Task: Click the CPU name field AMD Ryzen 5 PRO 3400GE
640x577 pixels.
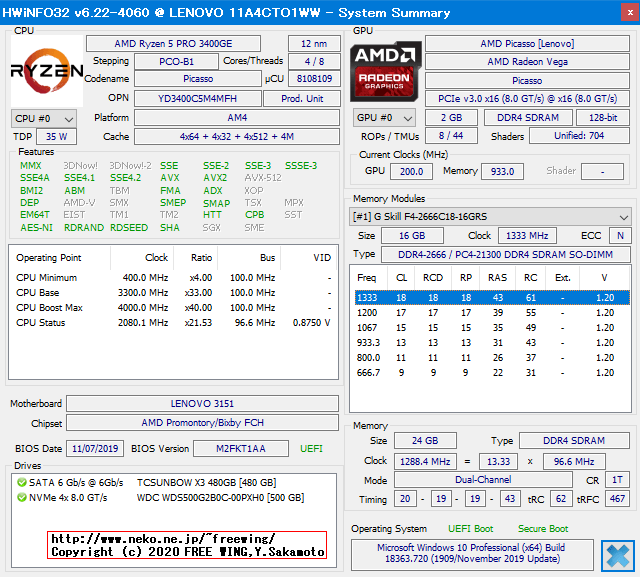Action: tap(173, 44)
